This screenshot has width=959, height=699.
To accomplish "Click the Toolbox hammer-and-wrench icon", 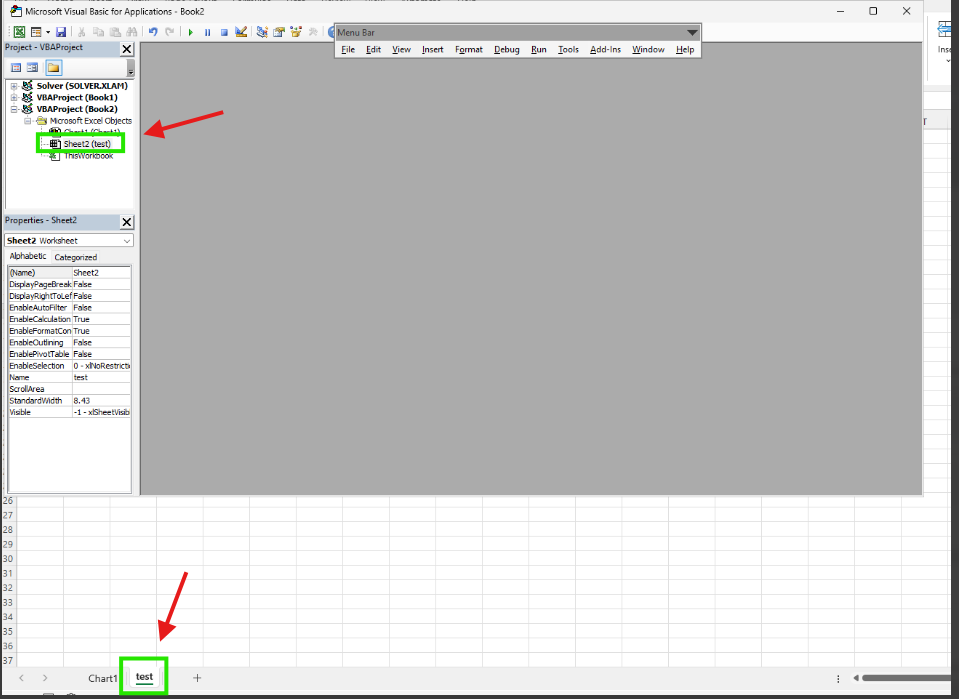I will click(313, 32).
